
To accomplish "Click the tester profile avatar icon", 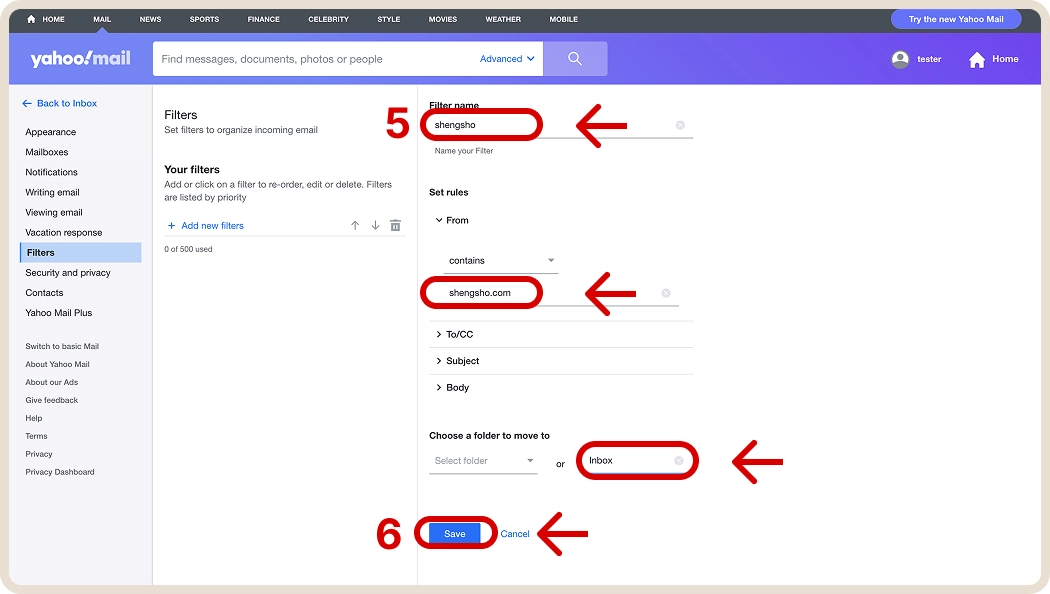I will tap(900, 59).
